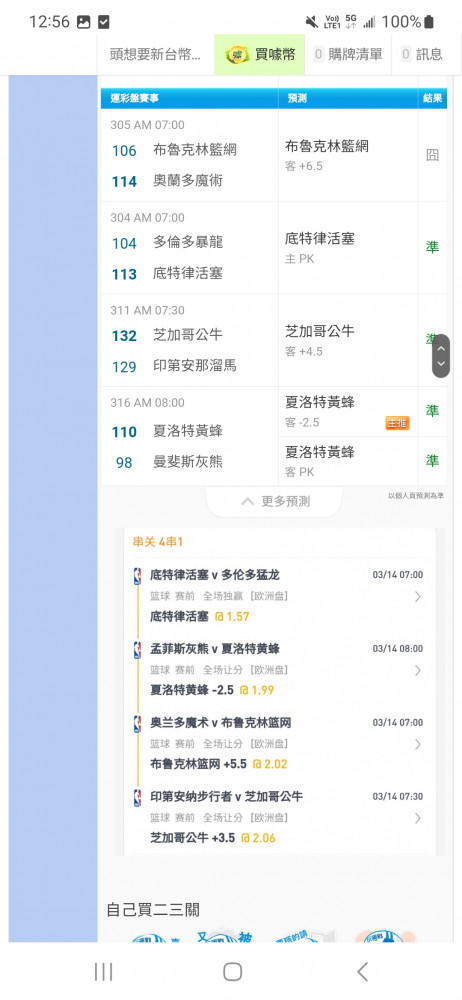Select team 印第安那溜馬

click(x=195, y=366)
